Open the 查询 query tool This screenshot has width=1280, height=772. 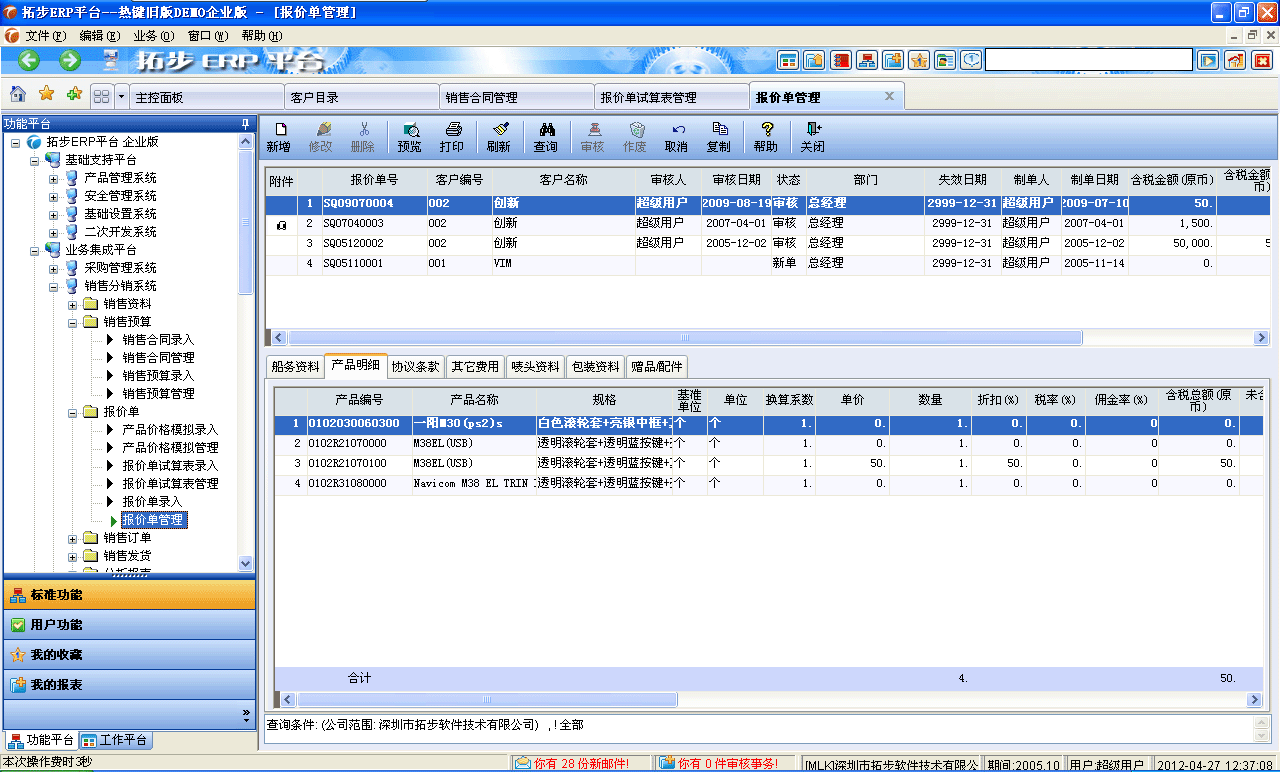click(545, 137)
